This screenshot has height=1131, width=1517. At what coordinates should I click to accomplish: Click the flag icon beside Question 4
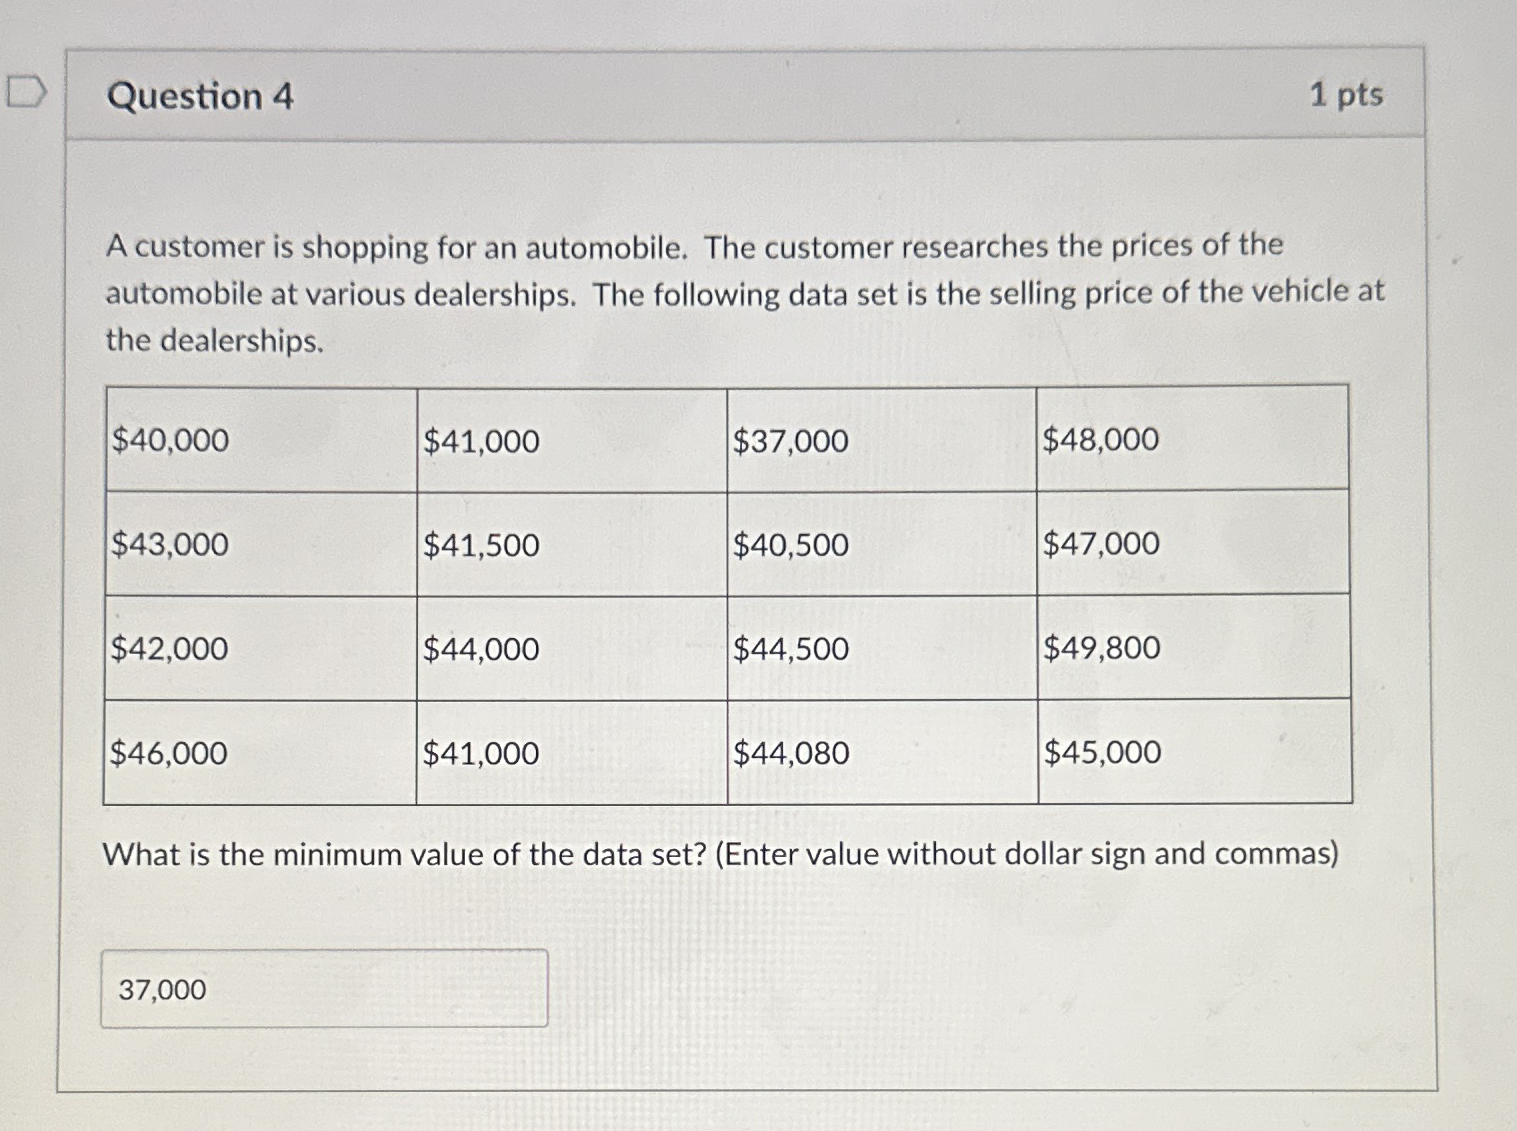click(x=25, y=90)
